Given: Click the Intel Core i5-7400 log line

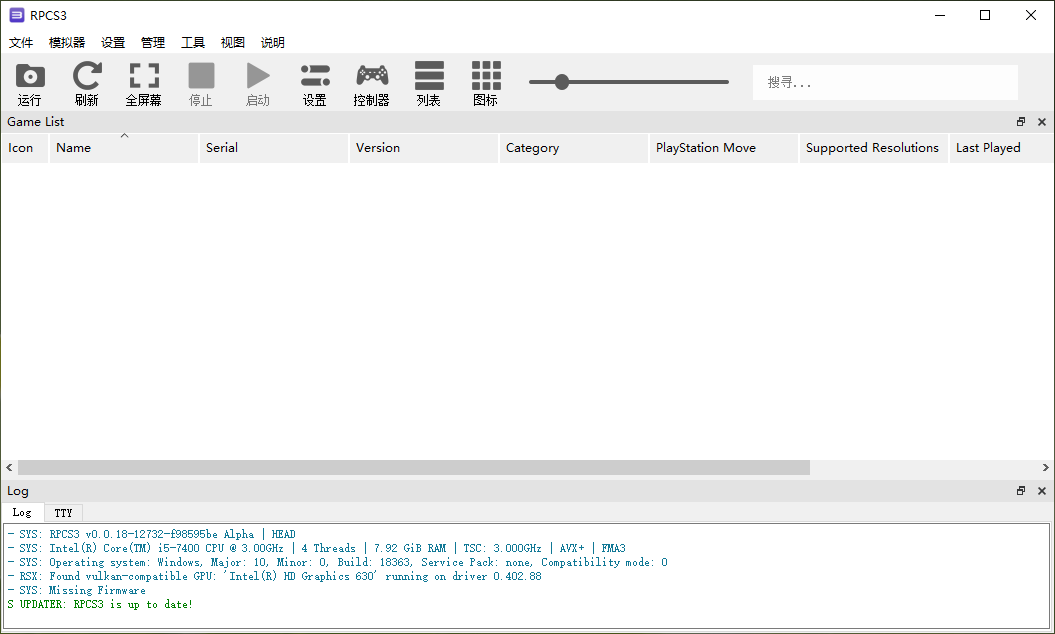Looking at the screenshot, I should click(317, 548).
